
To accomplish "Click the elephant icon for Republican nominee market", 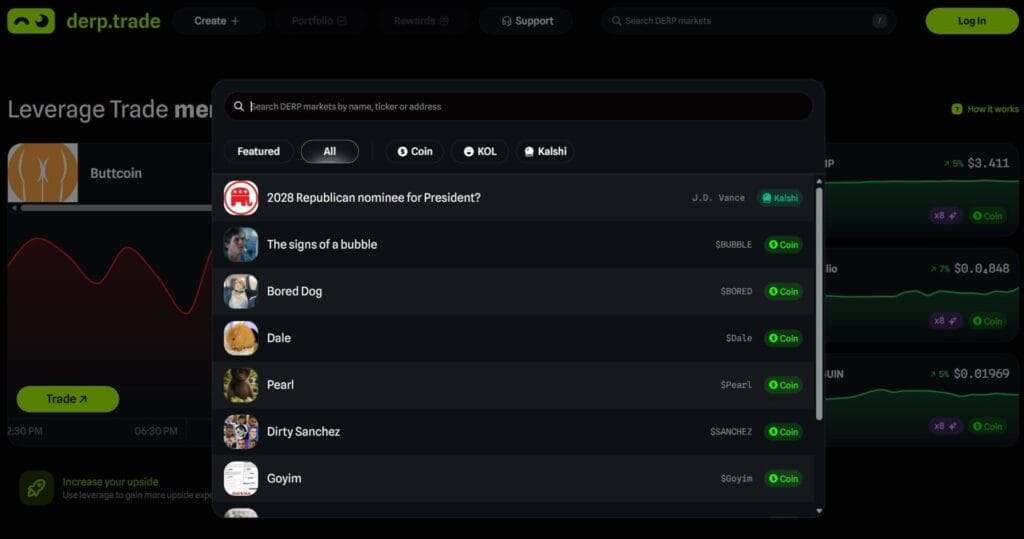I will click(241, 198).
